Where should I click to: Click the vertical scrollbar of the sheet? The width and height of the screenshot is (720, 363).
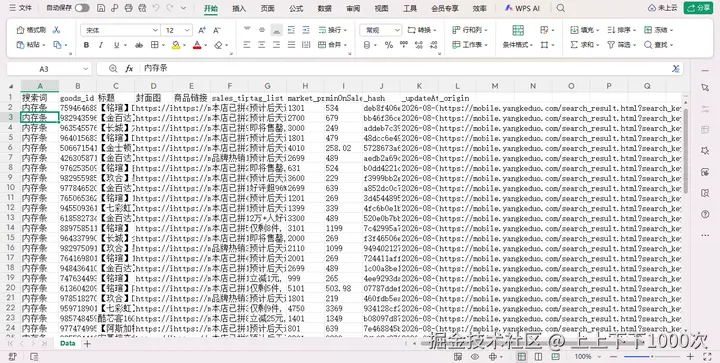point(686,151)
